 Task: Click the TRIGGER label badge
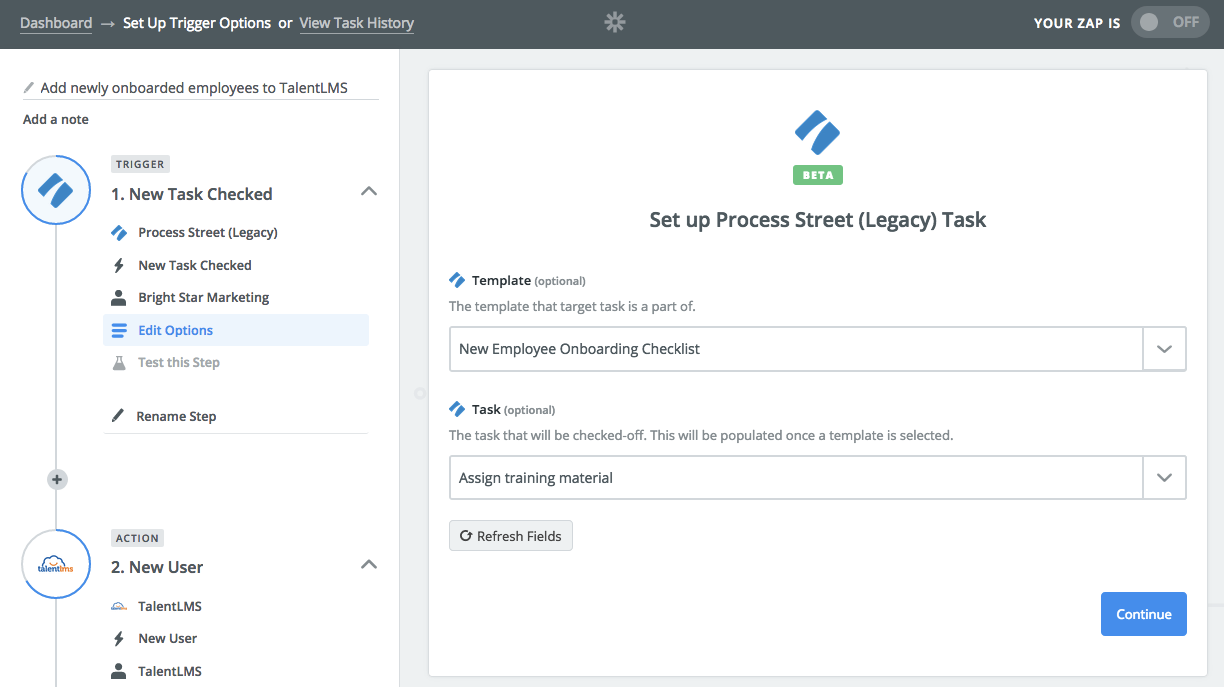pyautogui.click(x=140, y=164)
